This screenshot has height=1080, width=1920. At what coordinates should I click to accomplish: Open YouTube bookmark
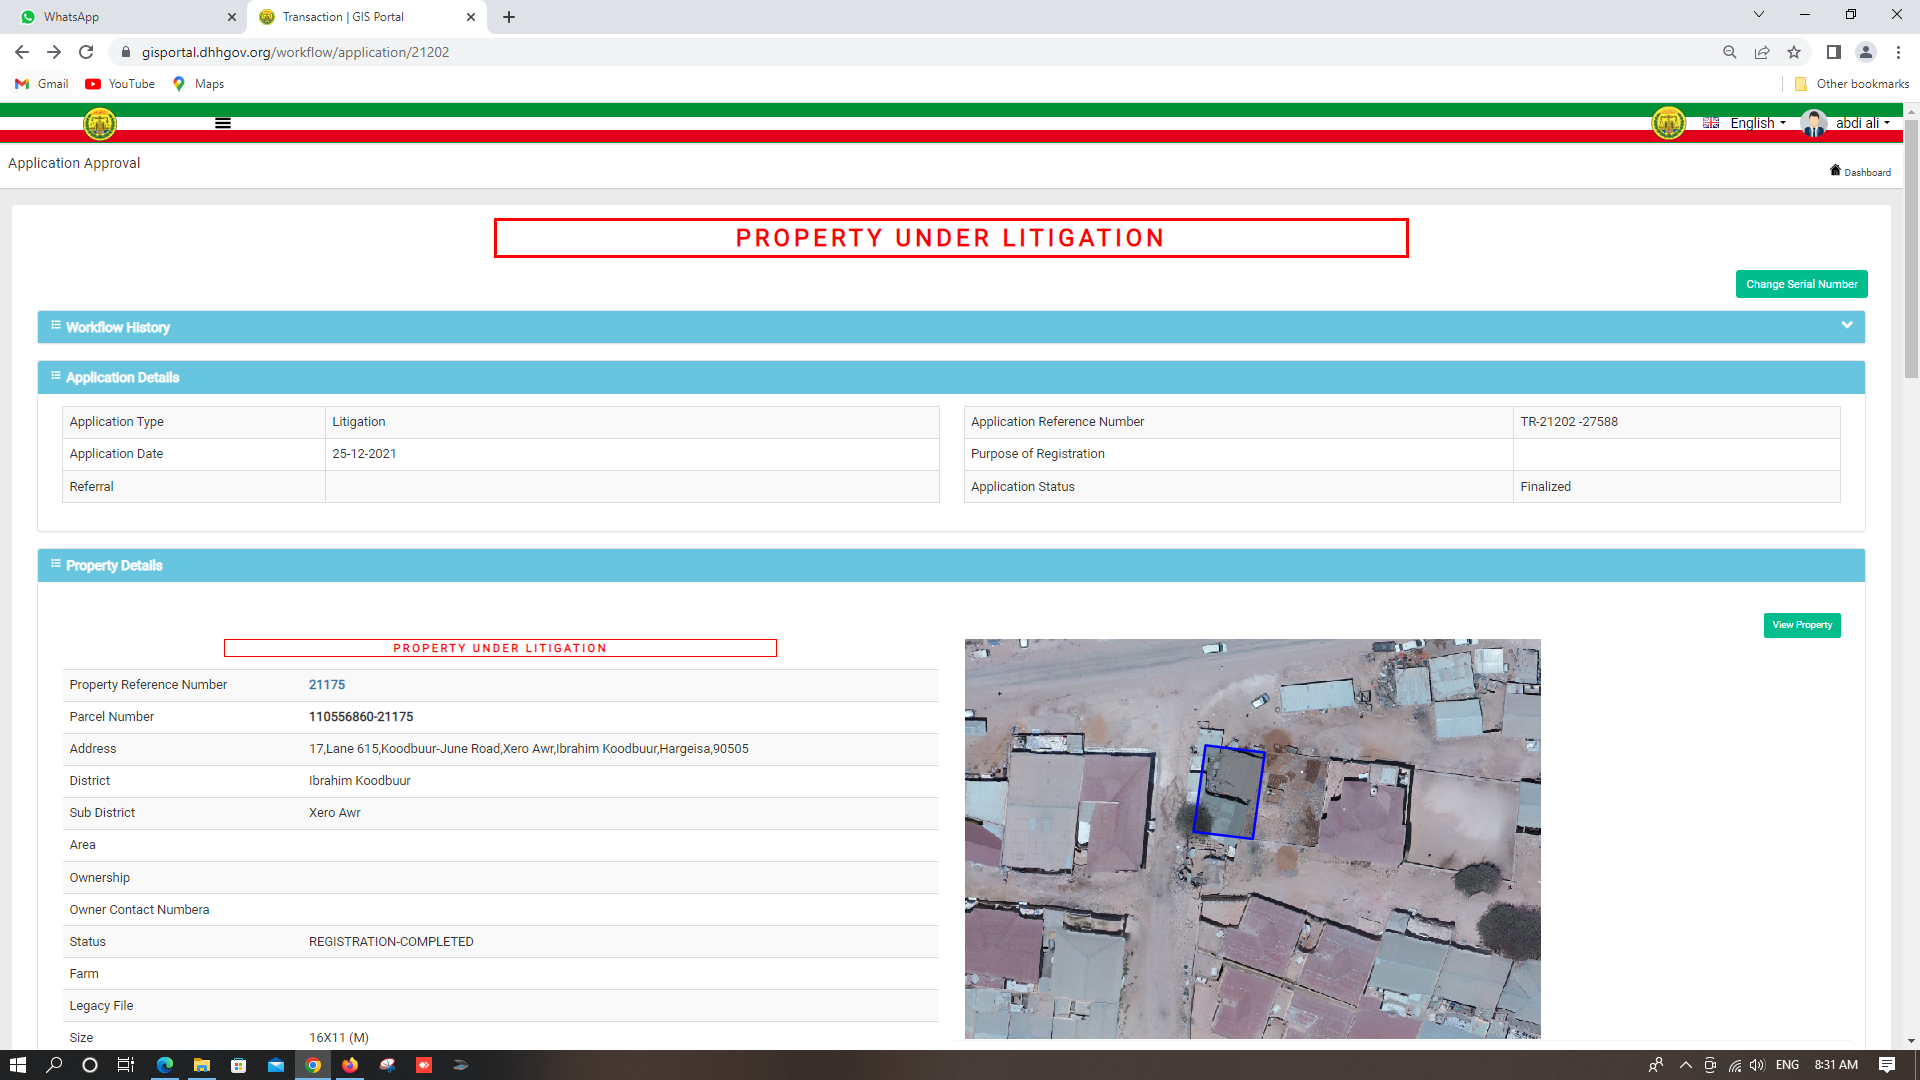coord(120,84)
